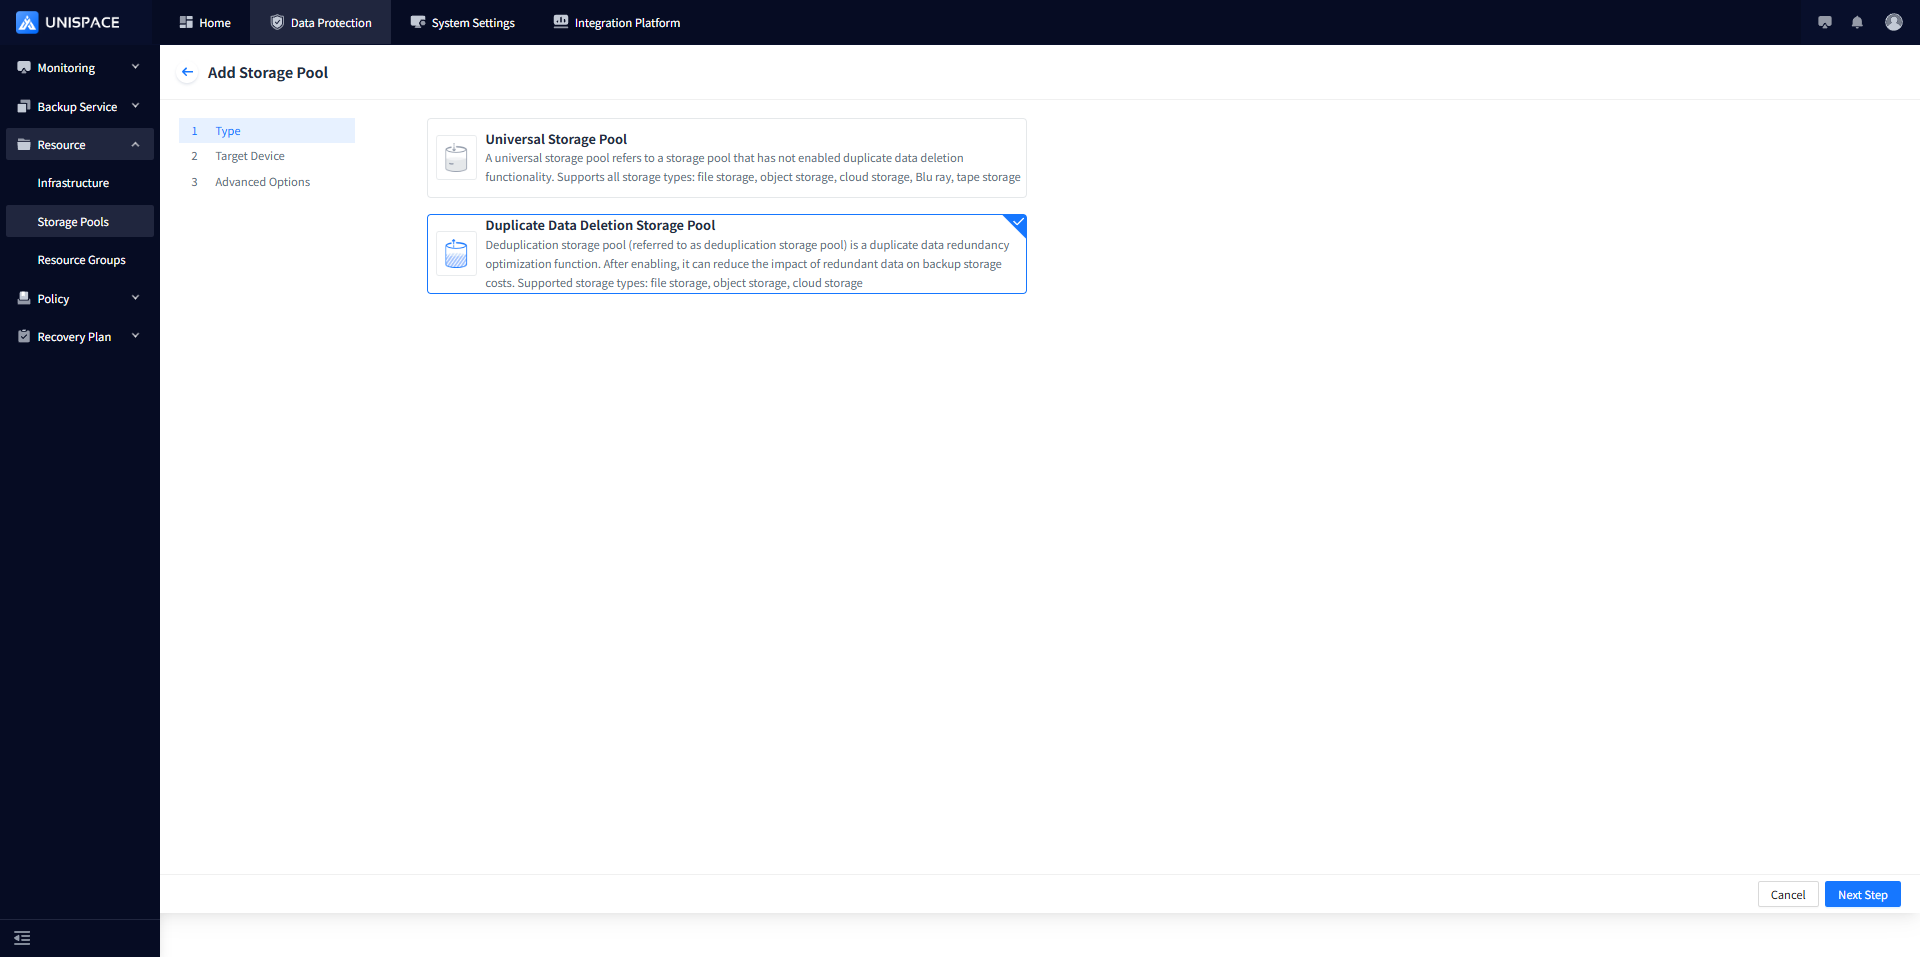Open Resource Groups in sidebar
The width and height of the screenshot is (1920, 957).
pos(80,260)
